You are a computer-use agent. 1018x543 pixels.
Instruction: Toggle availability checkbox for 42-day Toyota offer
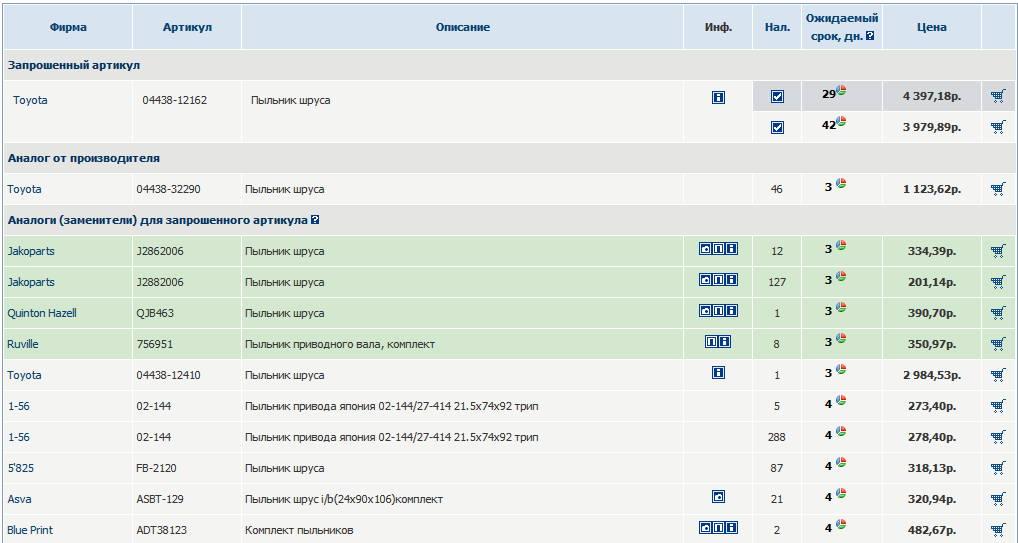pyautogui.click(x=777, y=127)
